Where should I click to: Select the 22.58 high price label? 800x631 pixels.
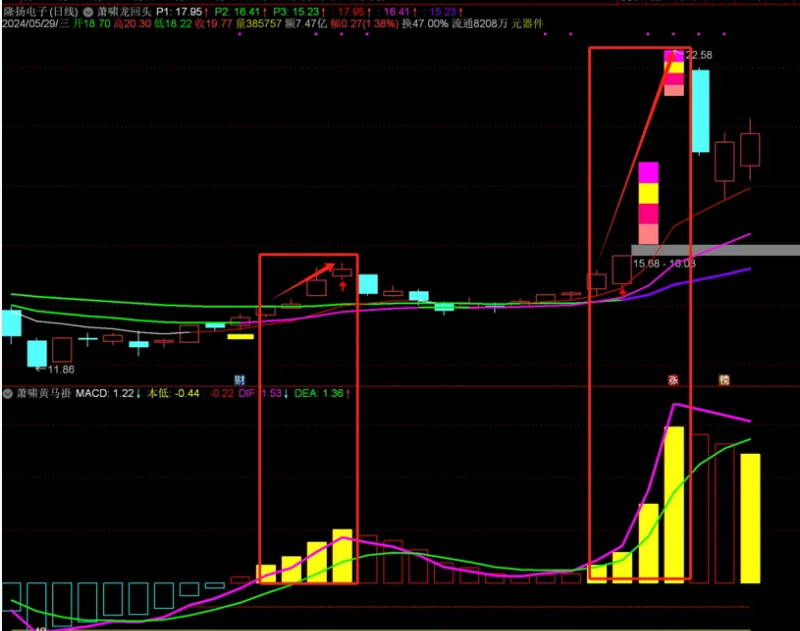point(694,55)
